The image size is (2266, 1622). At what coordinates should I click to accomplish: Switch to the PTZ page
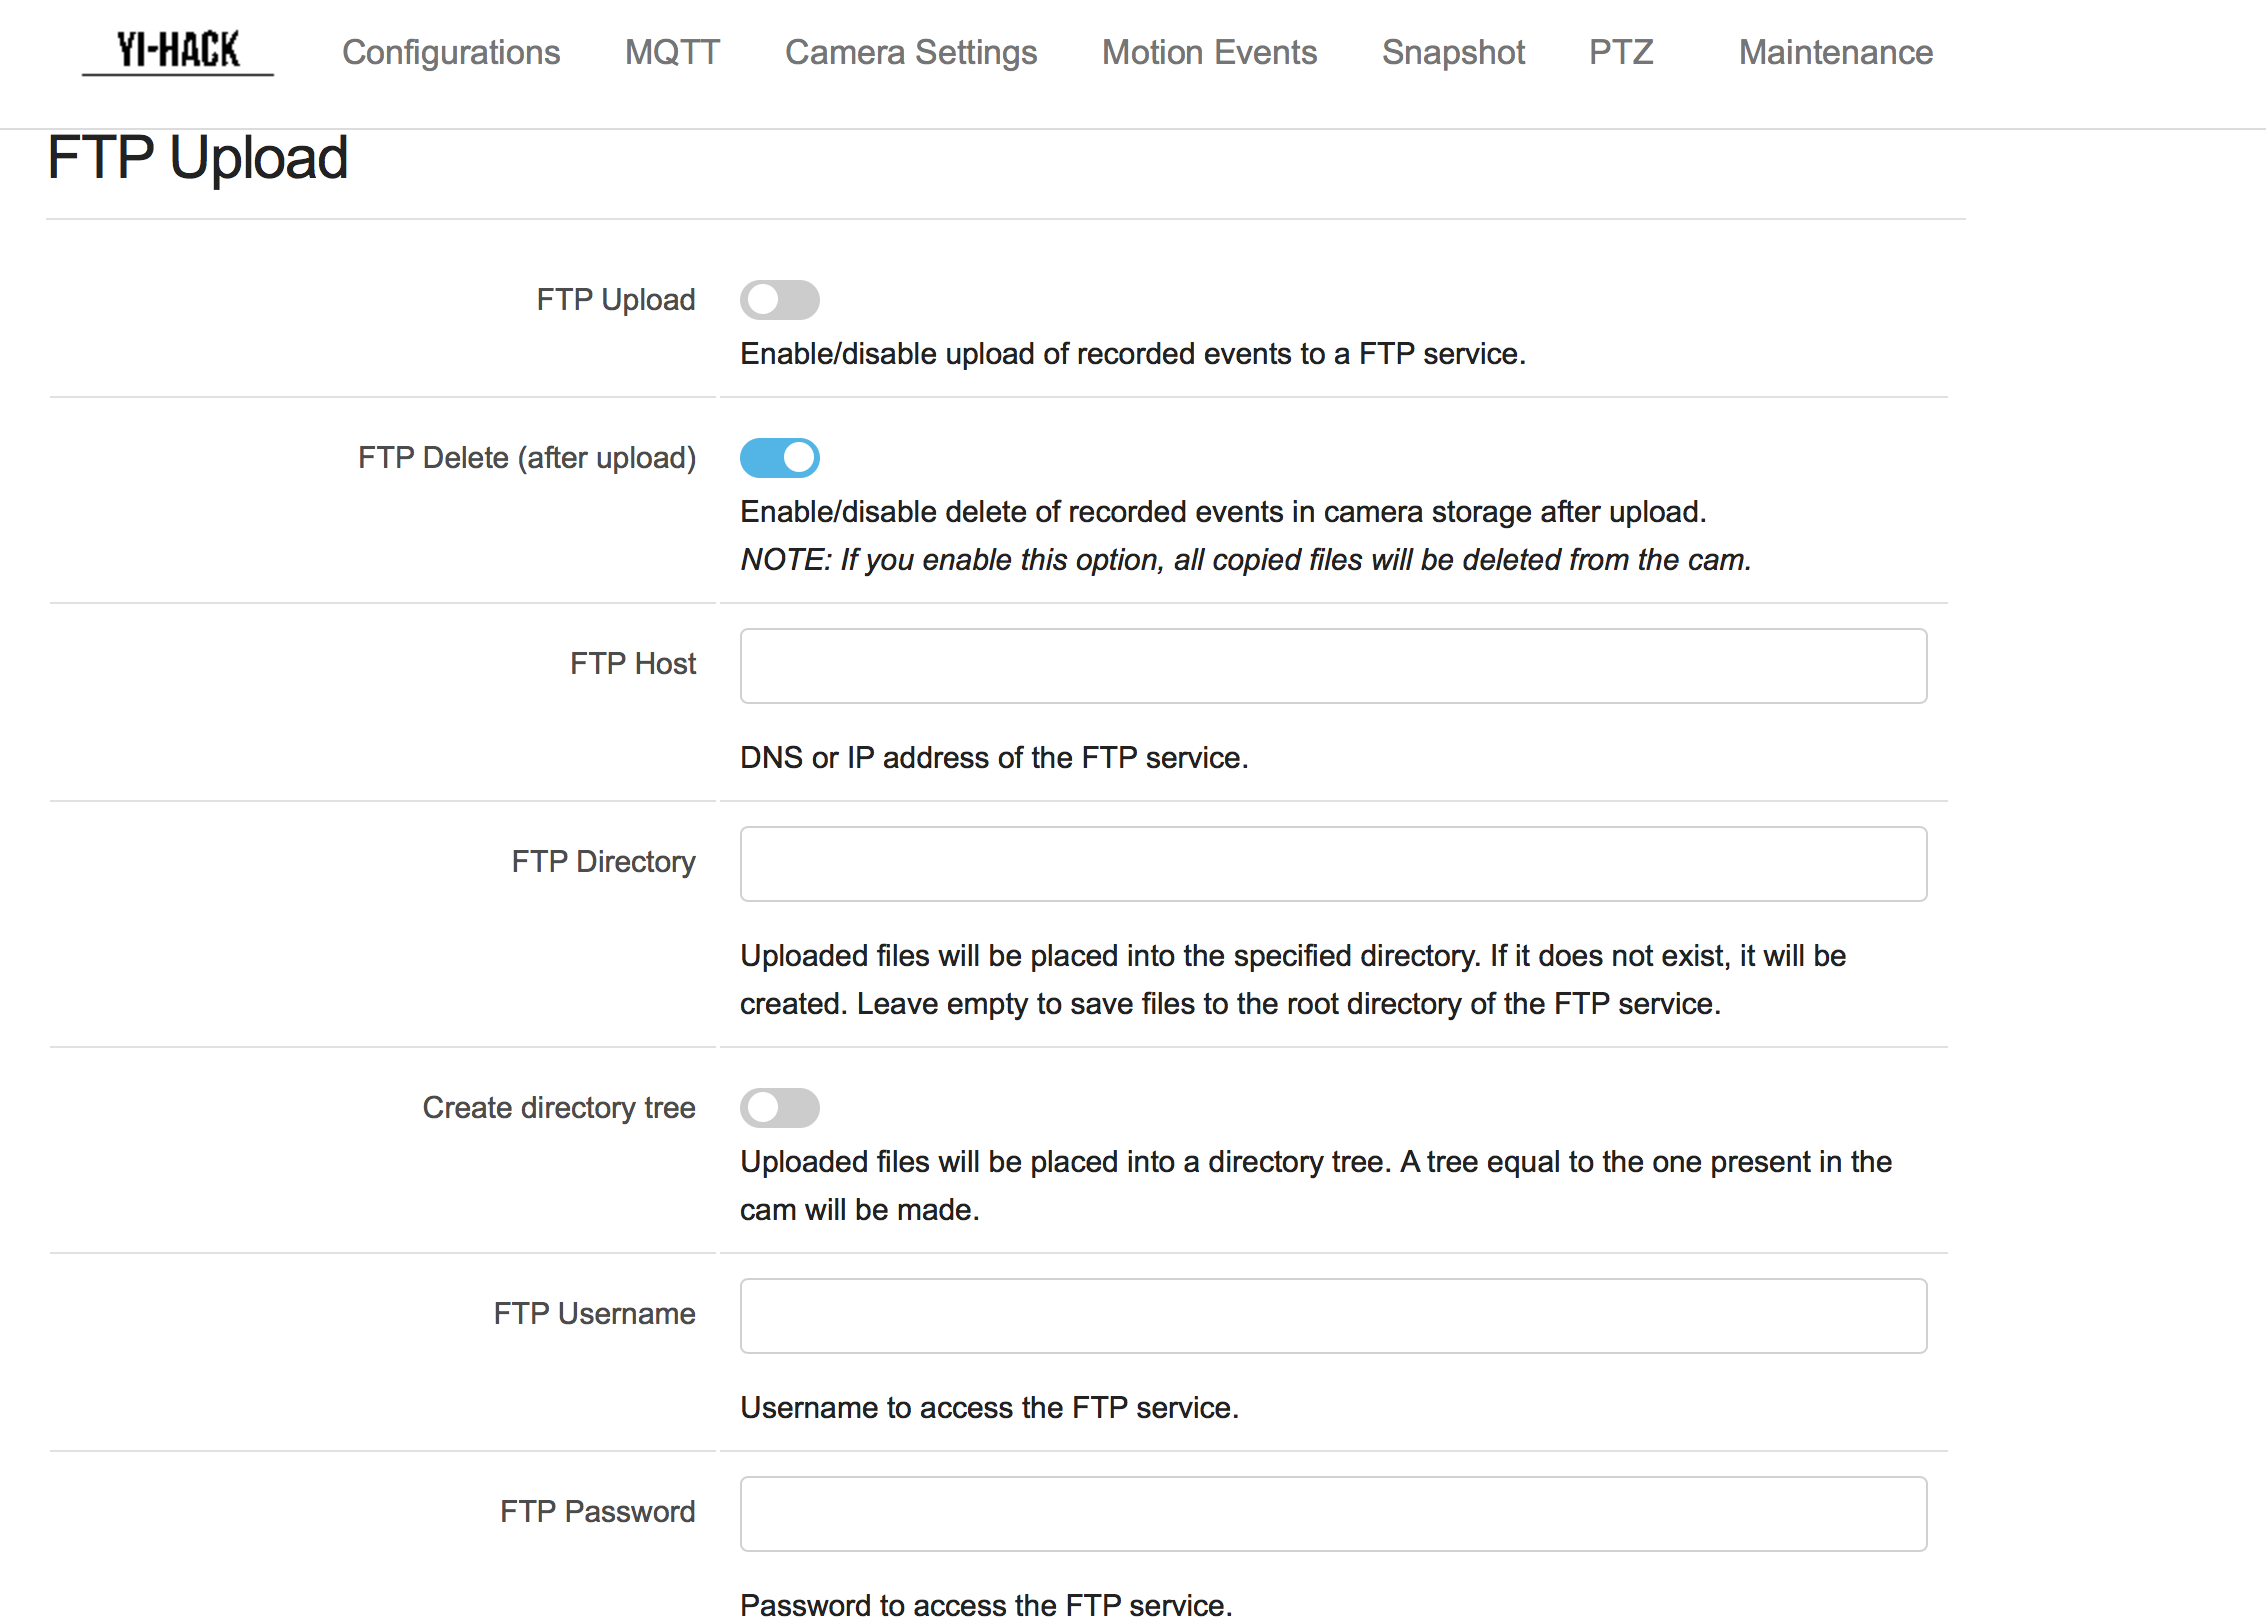tap(1621, 52)
